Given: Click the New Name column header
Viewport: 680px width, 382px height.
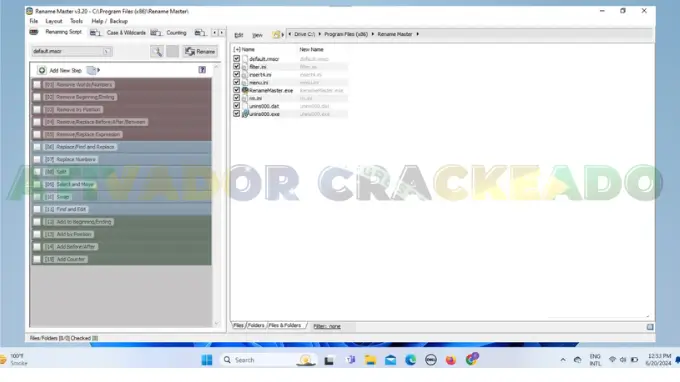Looking at the screenshot, I should 311,49.
